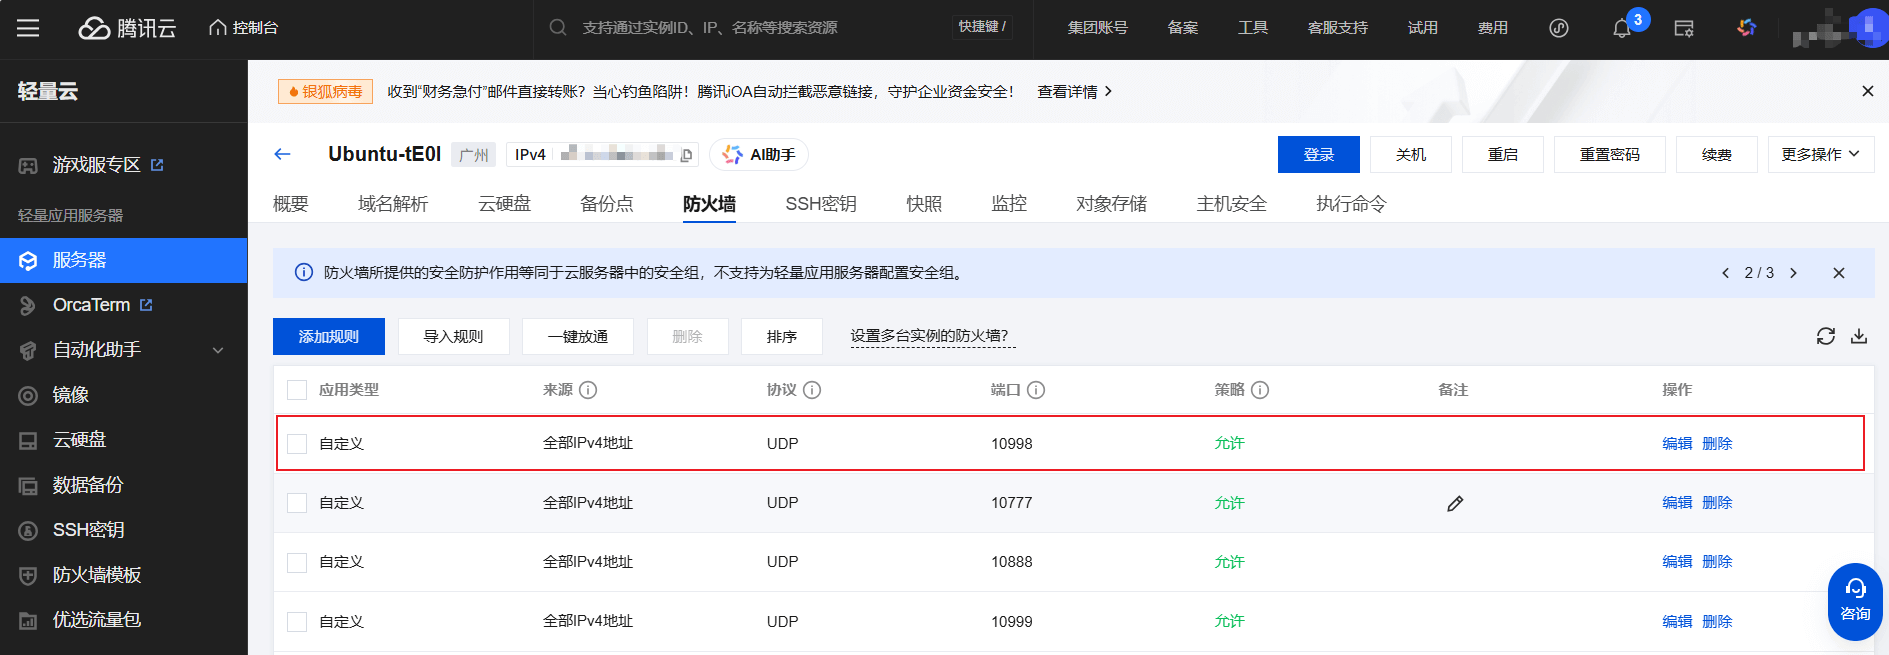Check the port 10888 rule checkbox
Screen dimensions: 1889x655
297,562
